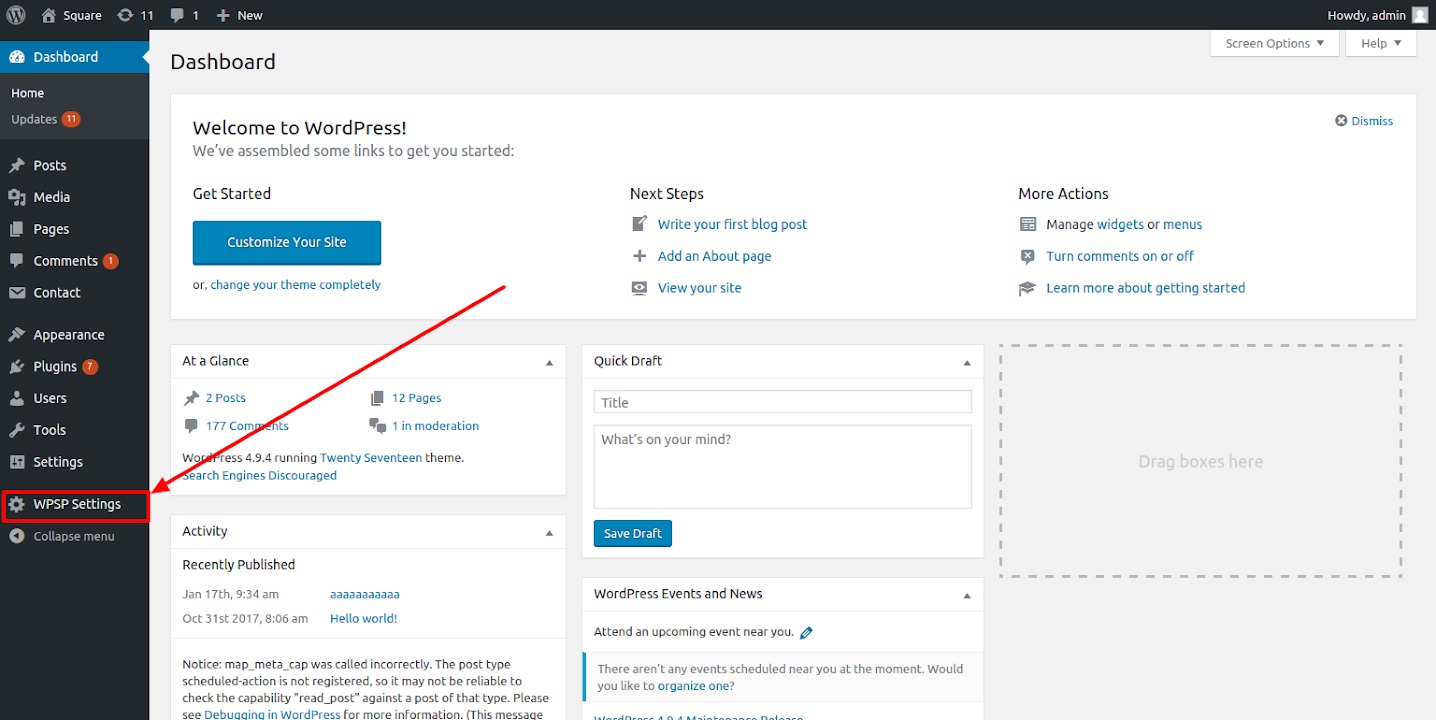This screenshot has height=720, width=1436.
Task: Open the comments bubble icon in admin bar
Action: coord(177,15)
